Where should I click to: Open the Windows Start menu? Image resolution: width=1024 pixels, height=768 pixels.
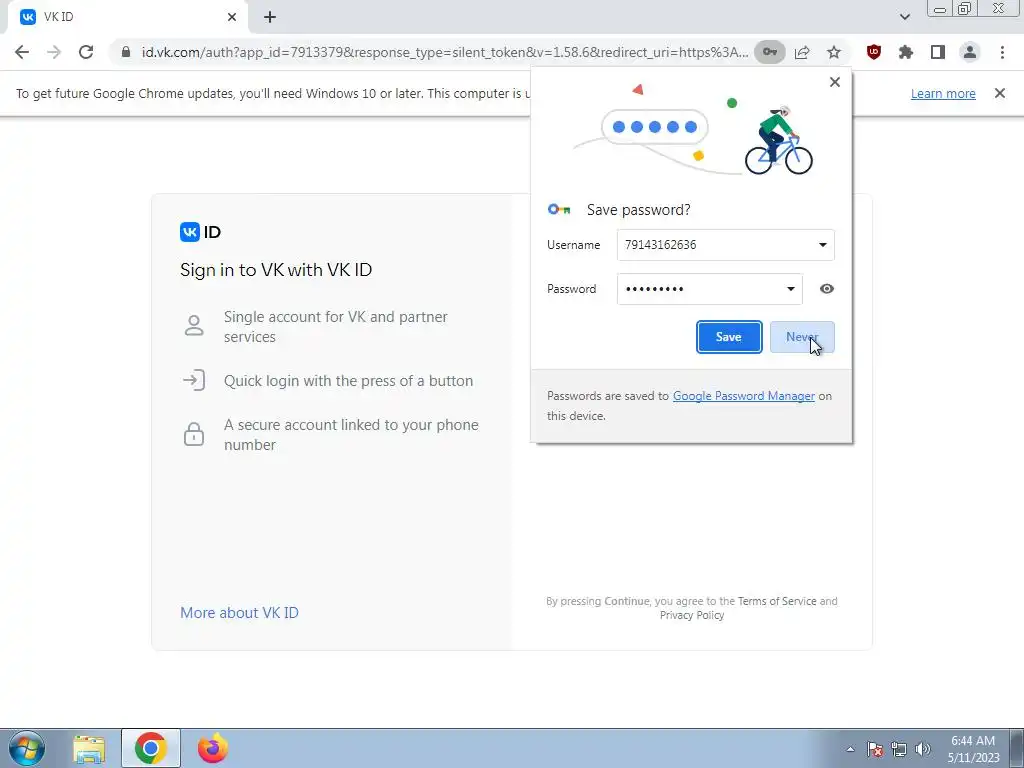pyautogui.click(x=27, y=748)
